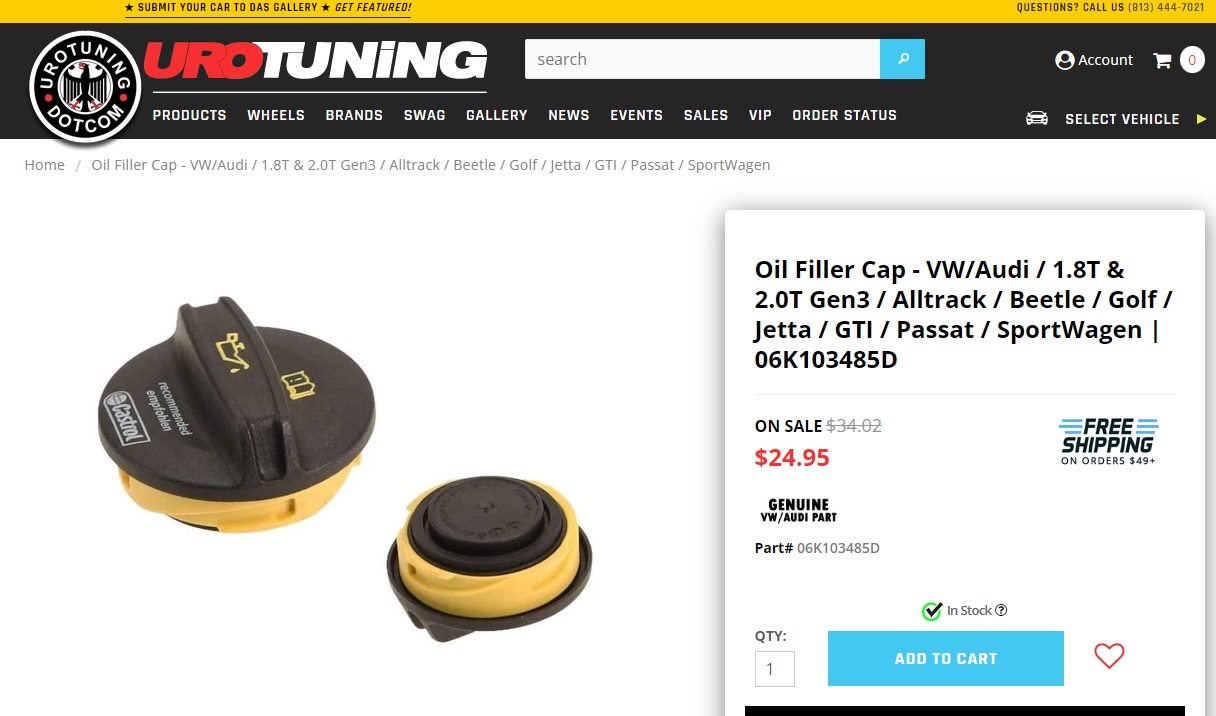1216x716 pixels.
Task: Click the UroTuning round eagle logo
Action: (83, 89)
